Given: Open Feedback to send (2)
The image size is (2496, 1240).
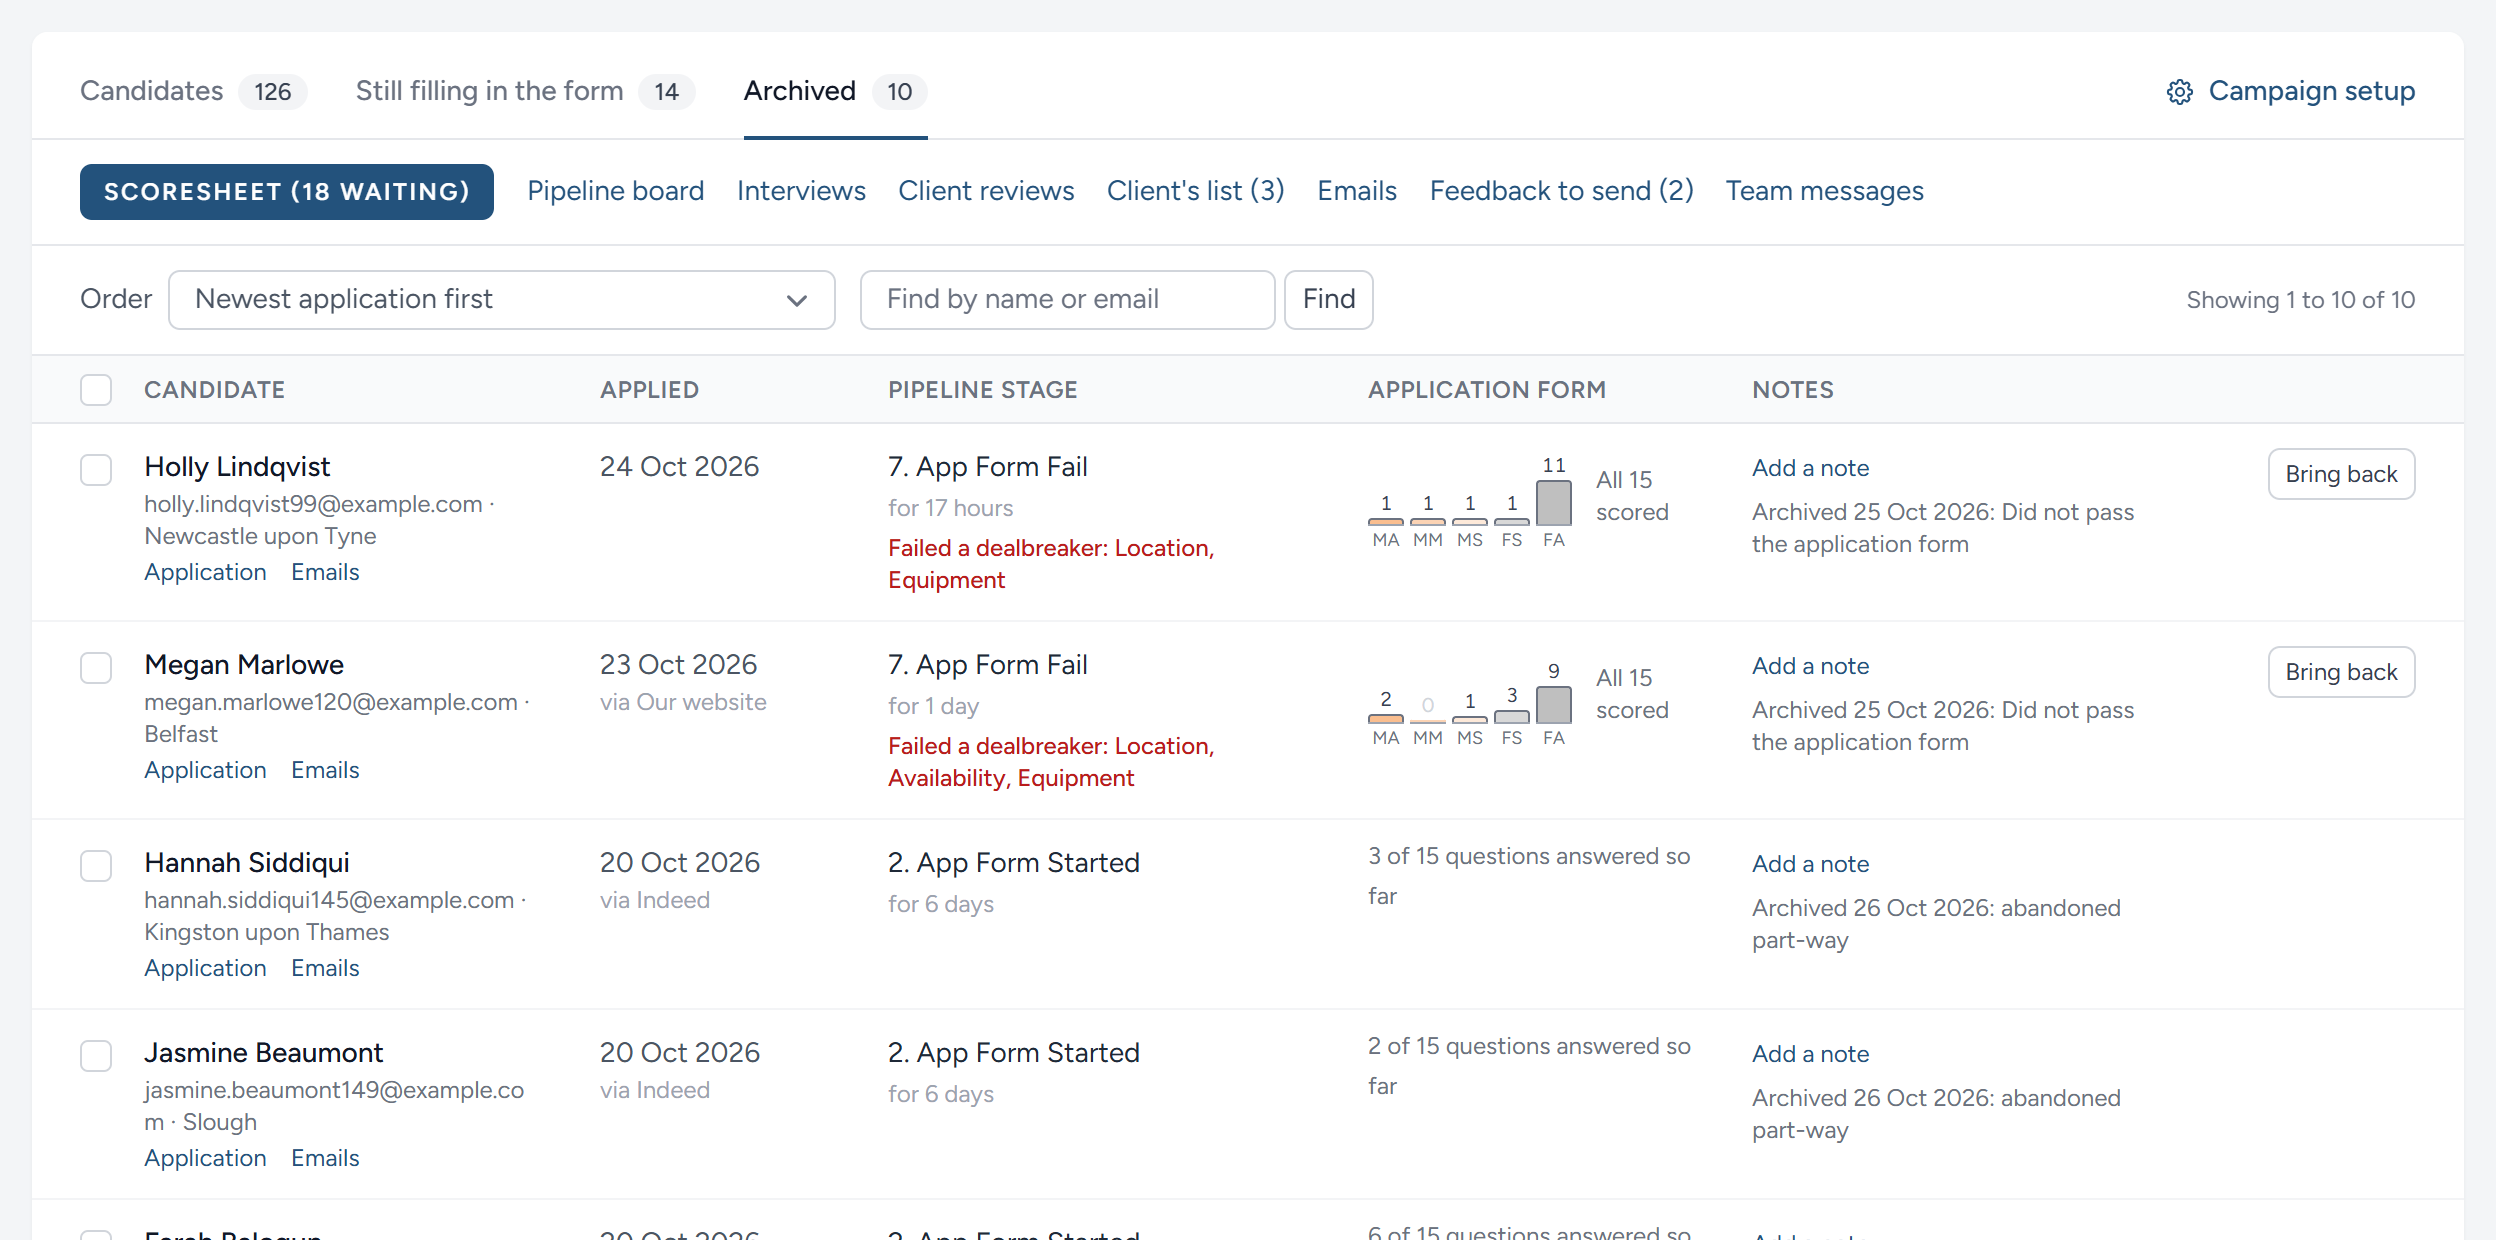Looking at the screenshot, I should [x=1561, y=191].
